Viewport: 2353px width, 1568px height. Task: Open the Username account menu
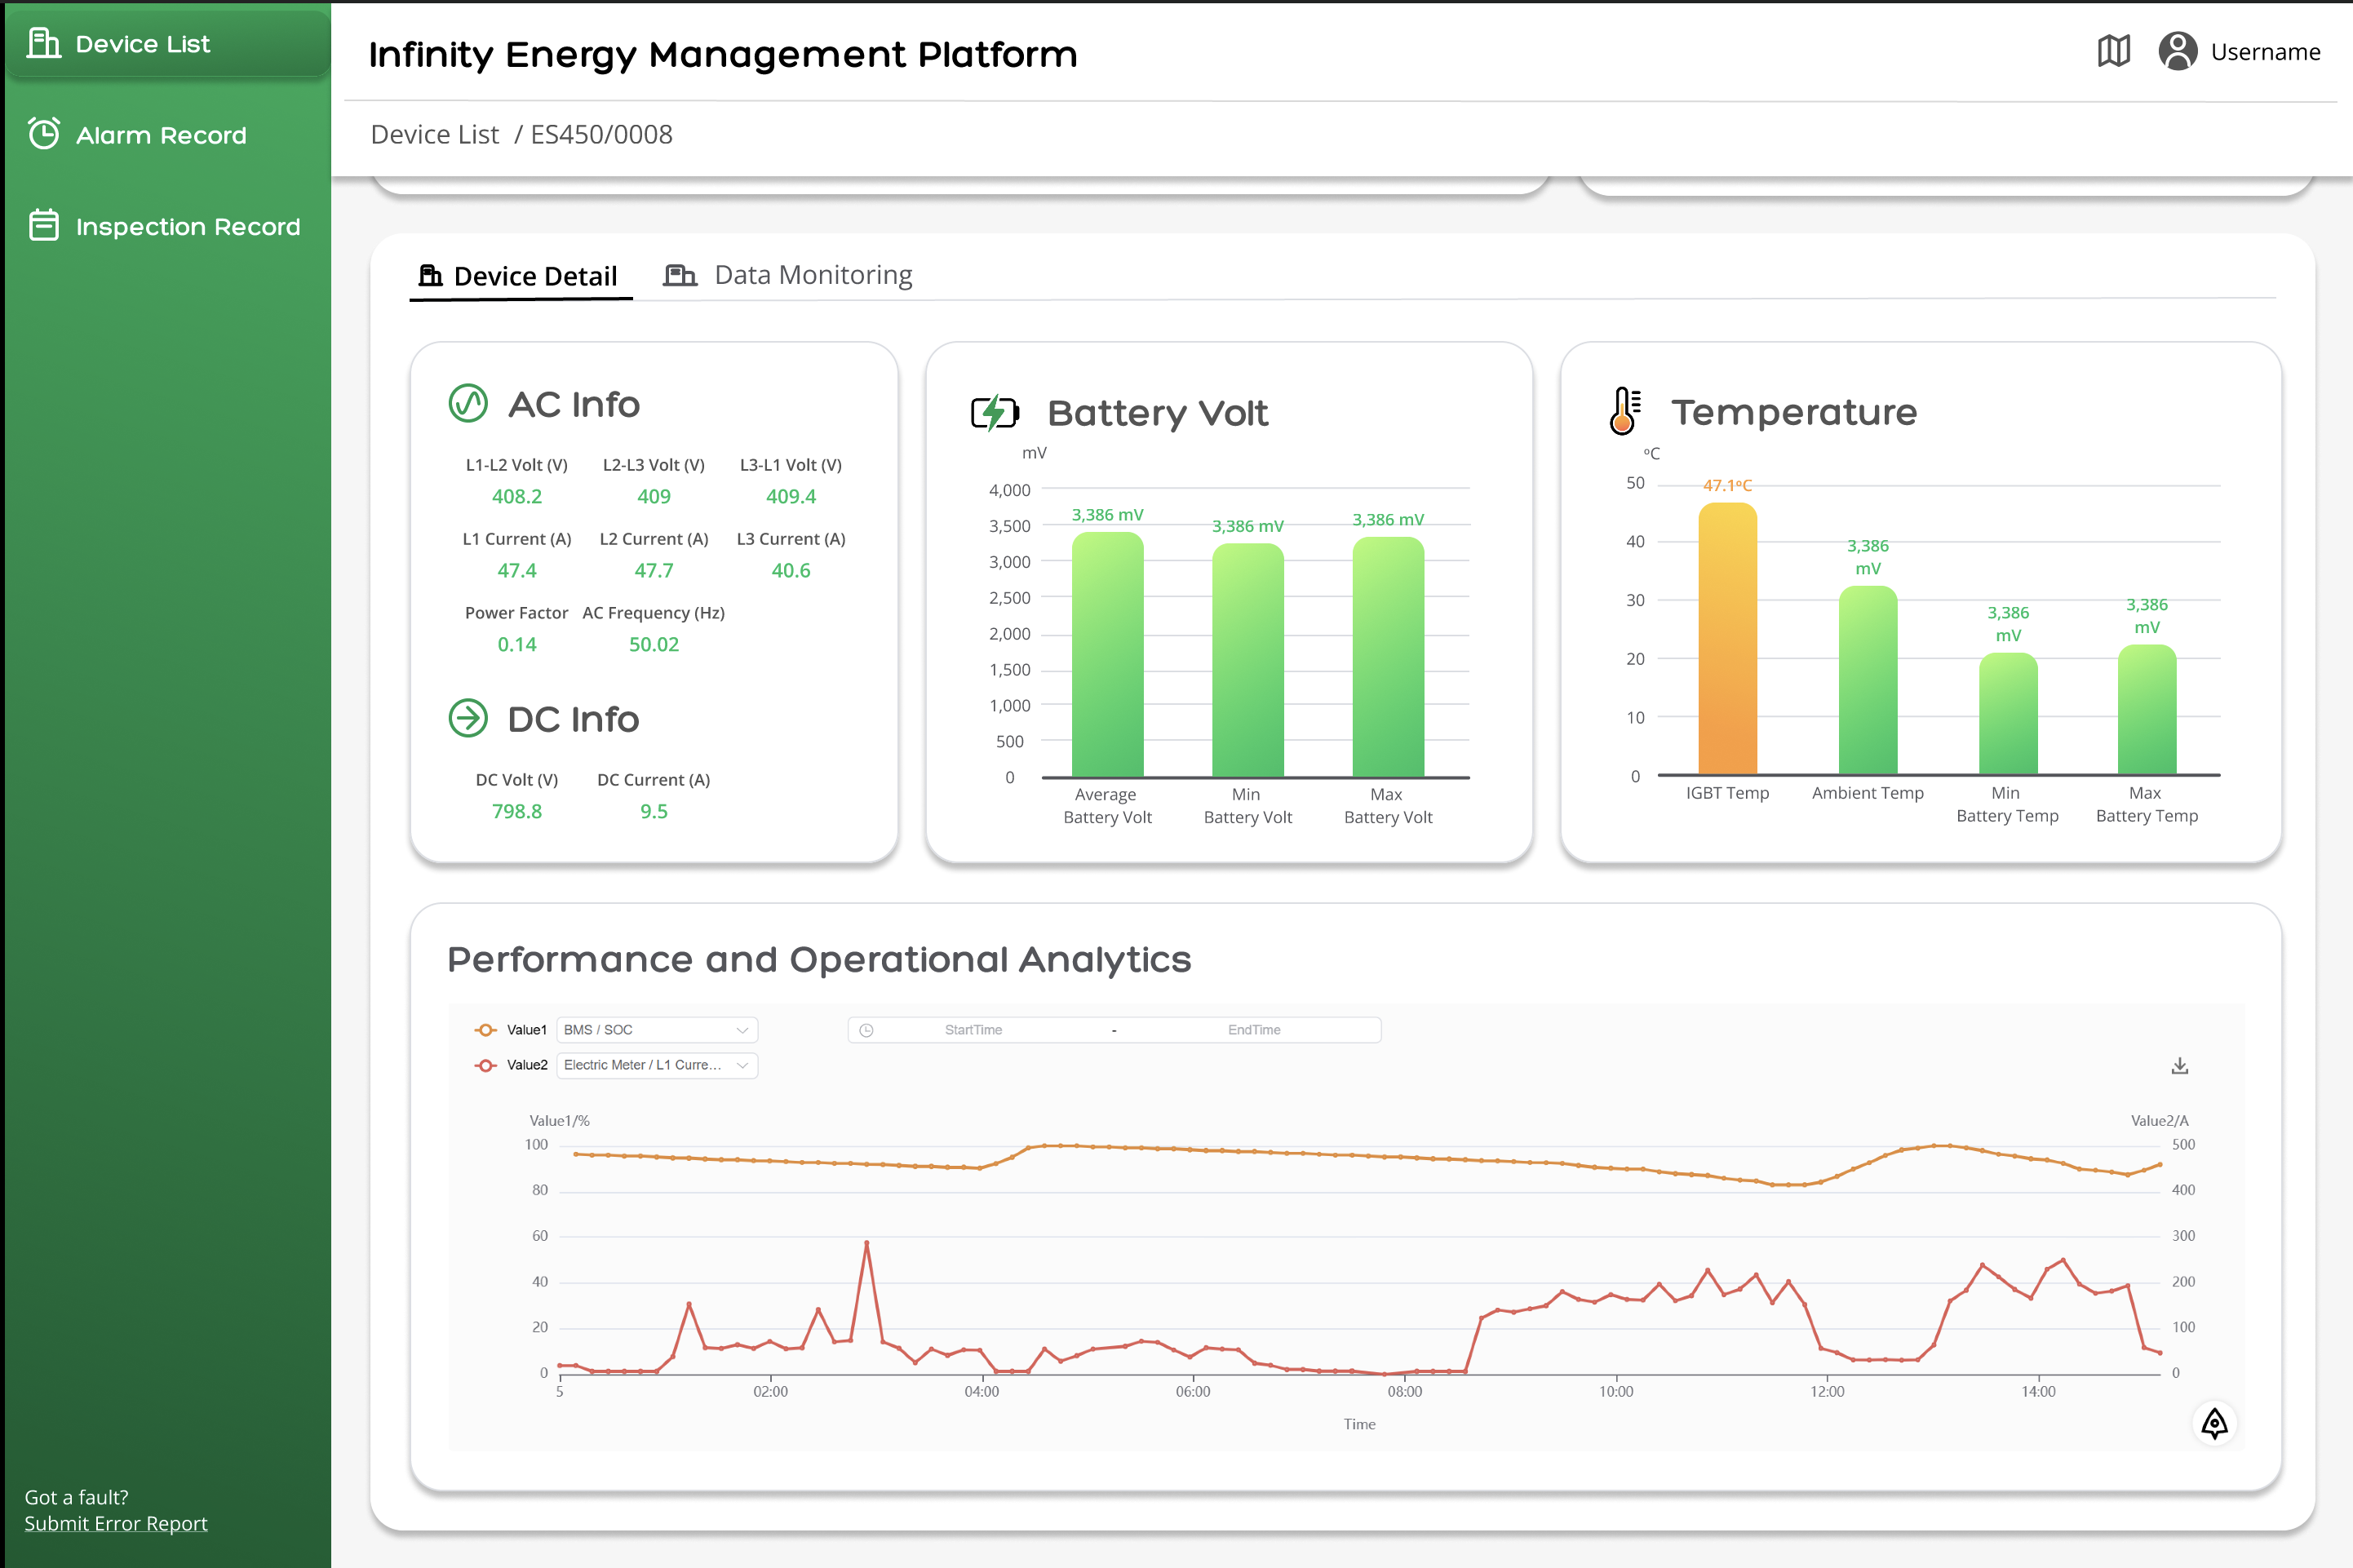point(2265,52)
